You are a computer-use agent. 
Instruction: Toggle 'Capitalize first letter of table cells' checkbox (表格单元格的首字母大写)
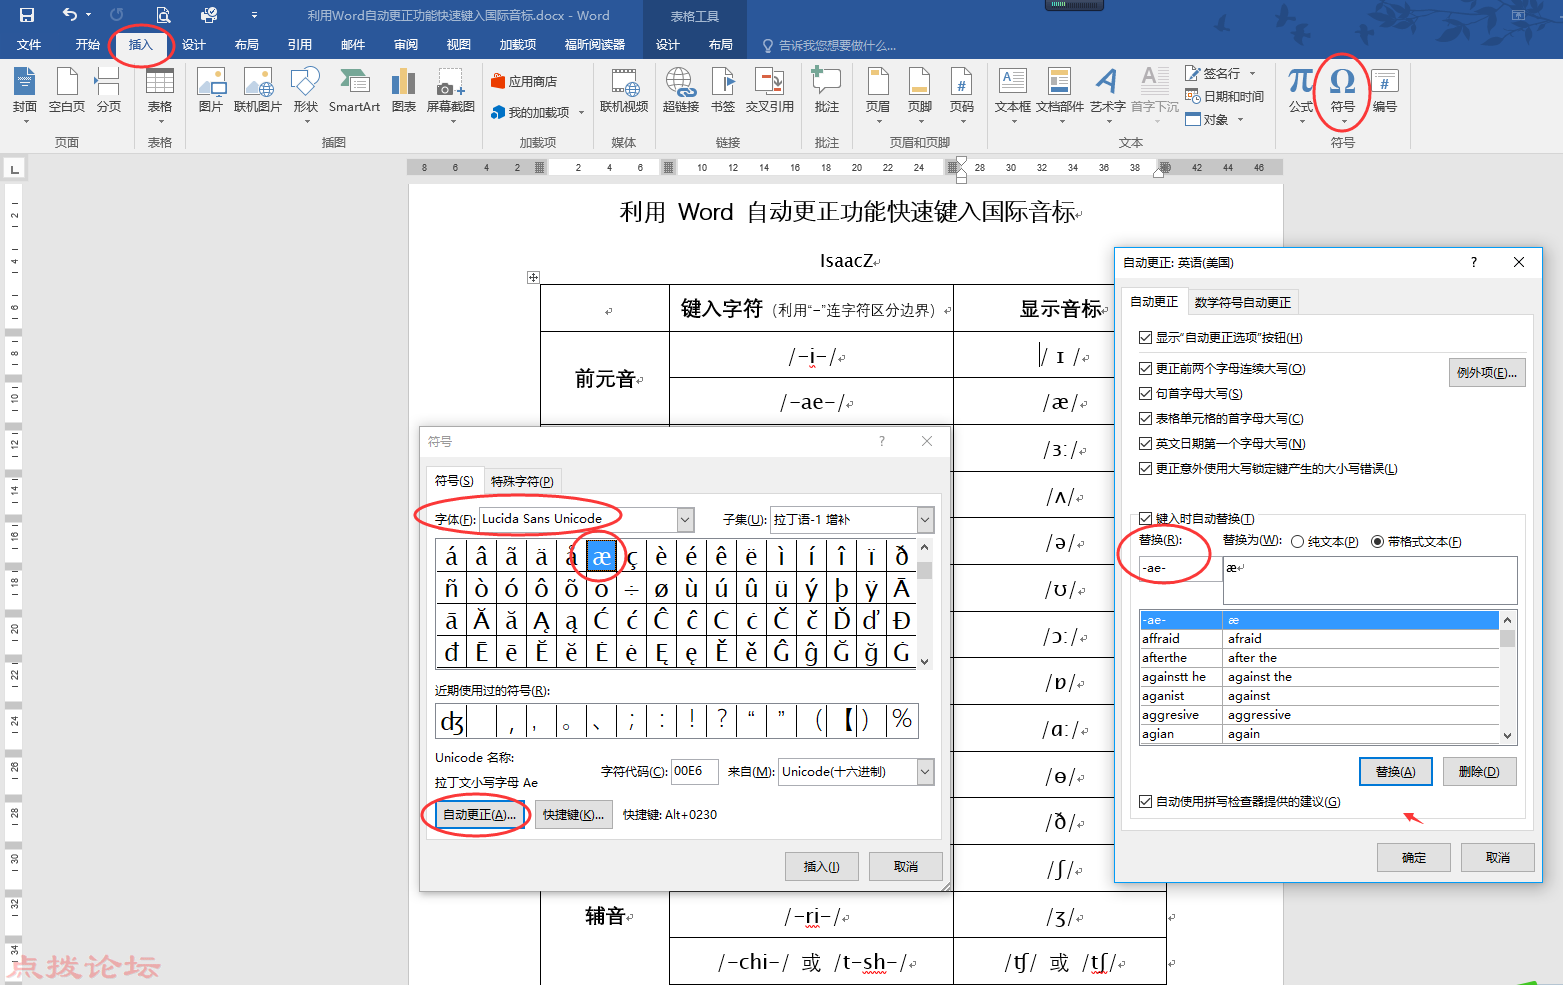(x=1146, y=419)
